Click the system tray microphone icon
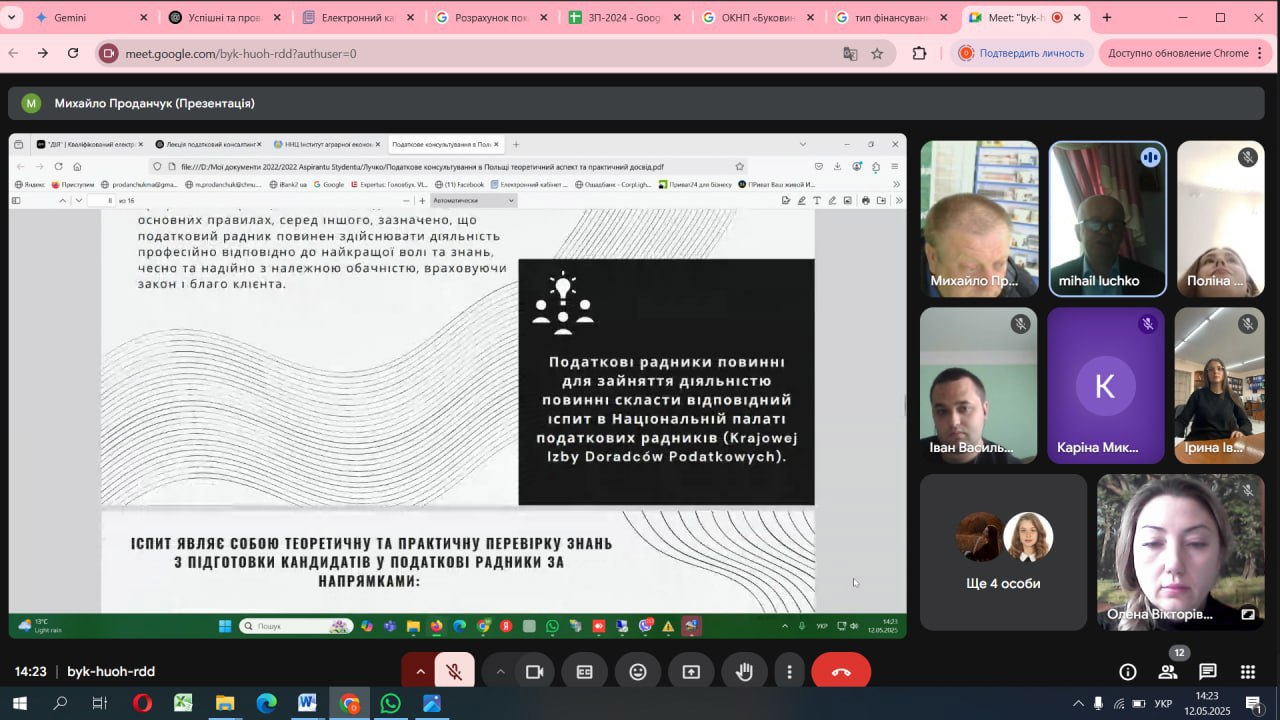This screenshot has height=720, width=1280. pyautogui.click(x=1099, y=703)
